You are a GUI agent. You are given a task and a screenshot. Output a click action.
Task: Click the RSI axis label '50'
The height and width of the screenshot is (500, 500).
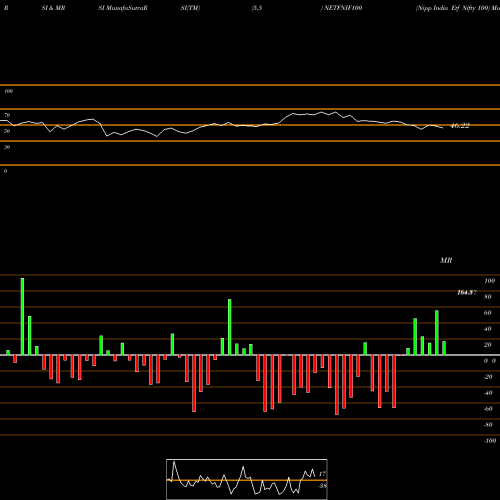[7, 131]
